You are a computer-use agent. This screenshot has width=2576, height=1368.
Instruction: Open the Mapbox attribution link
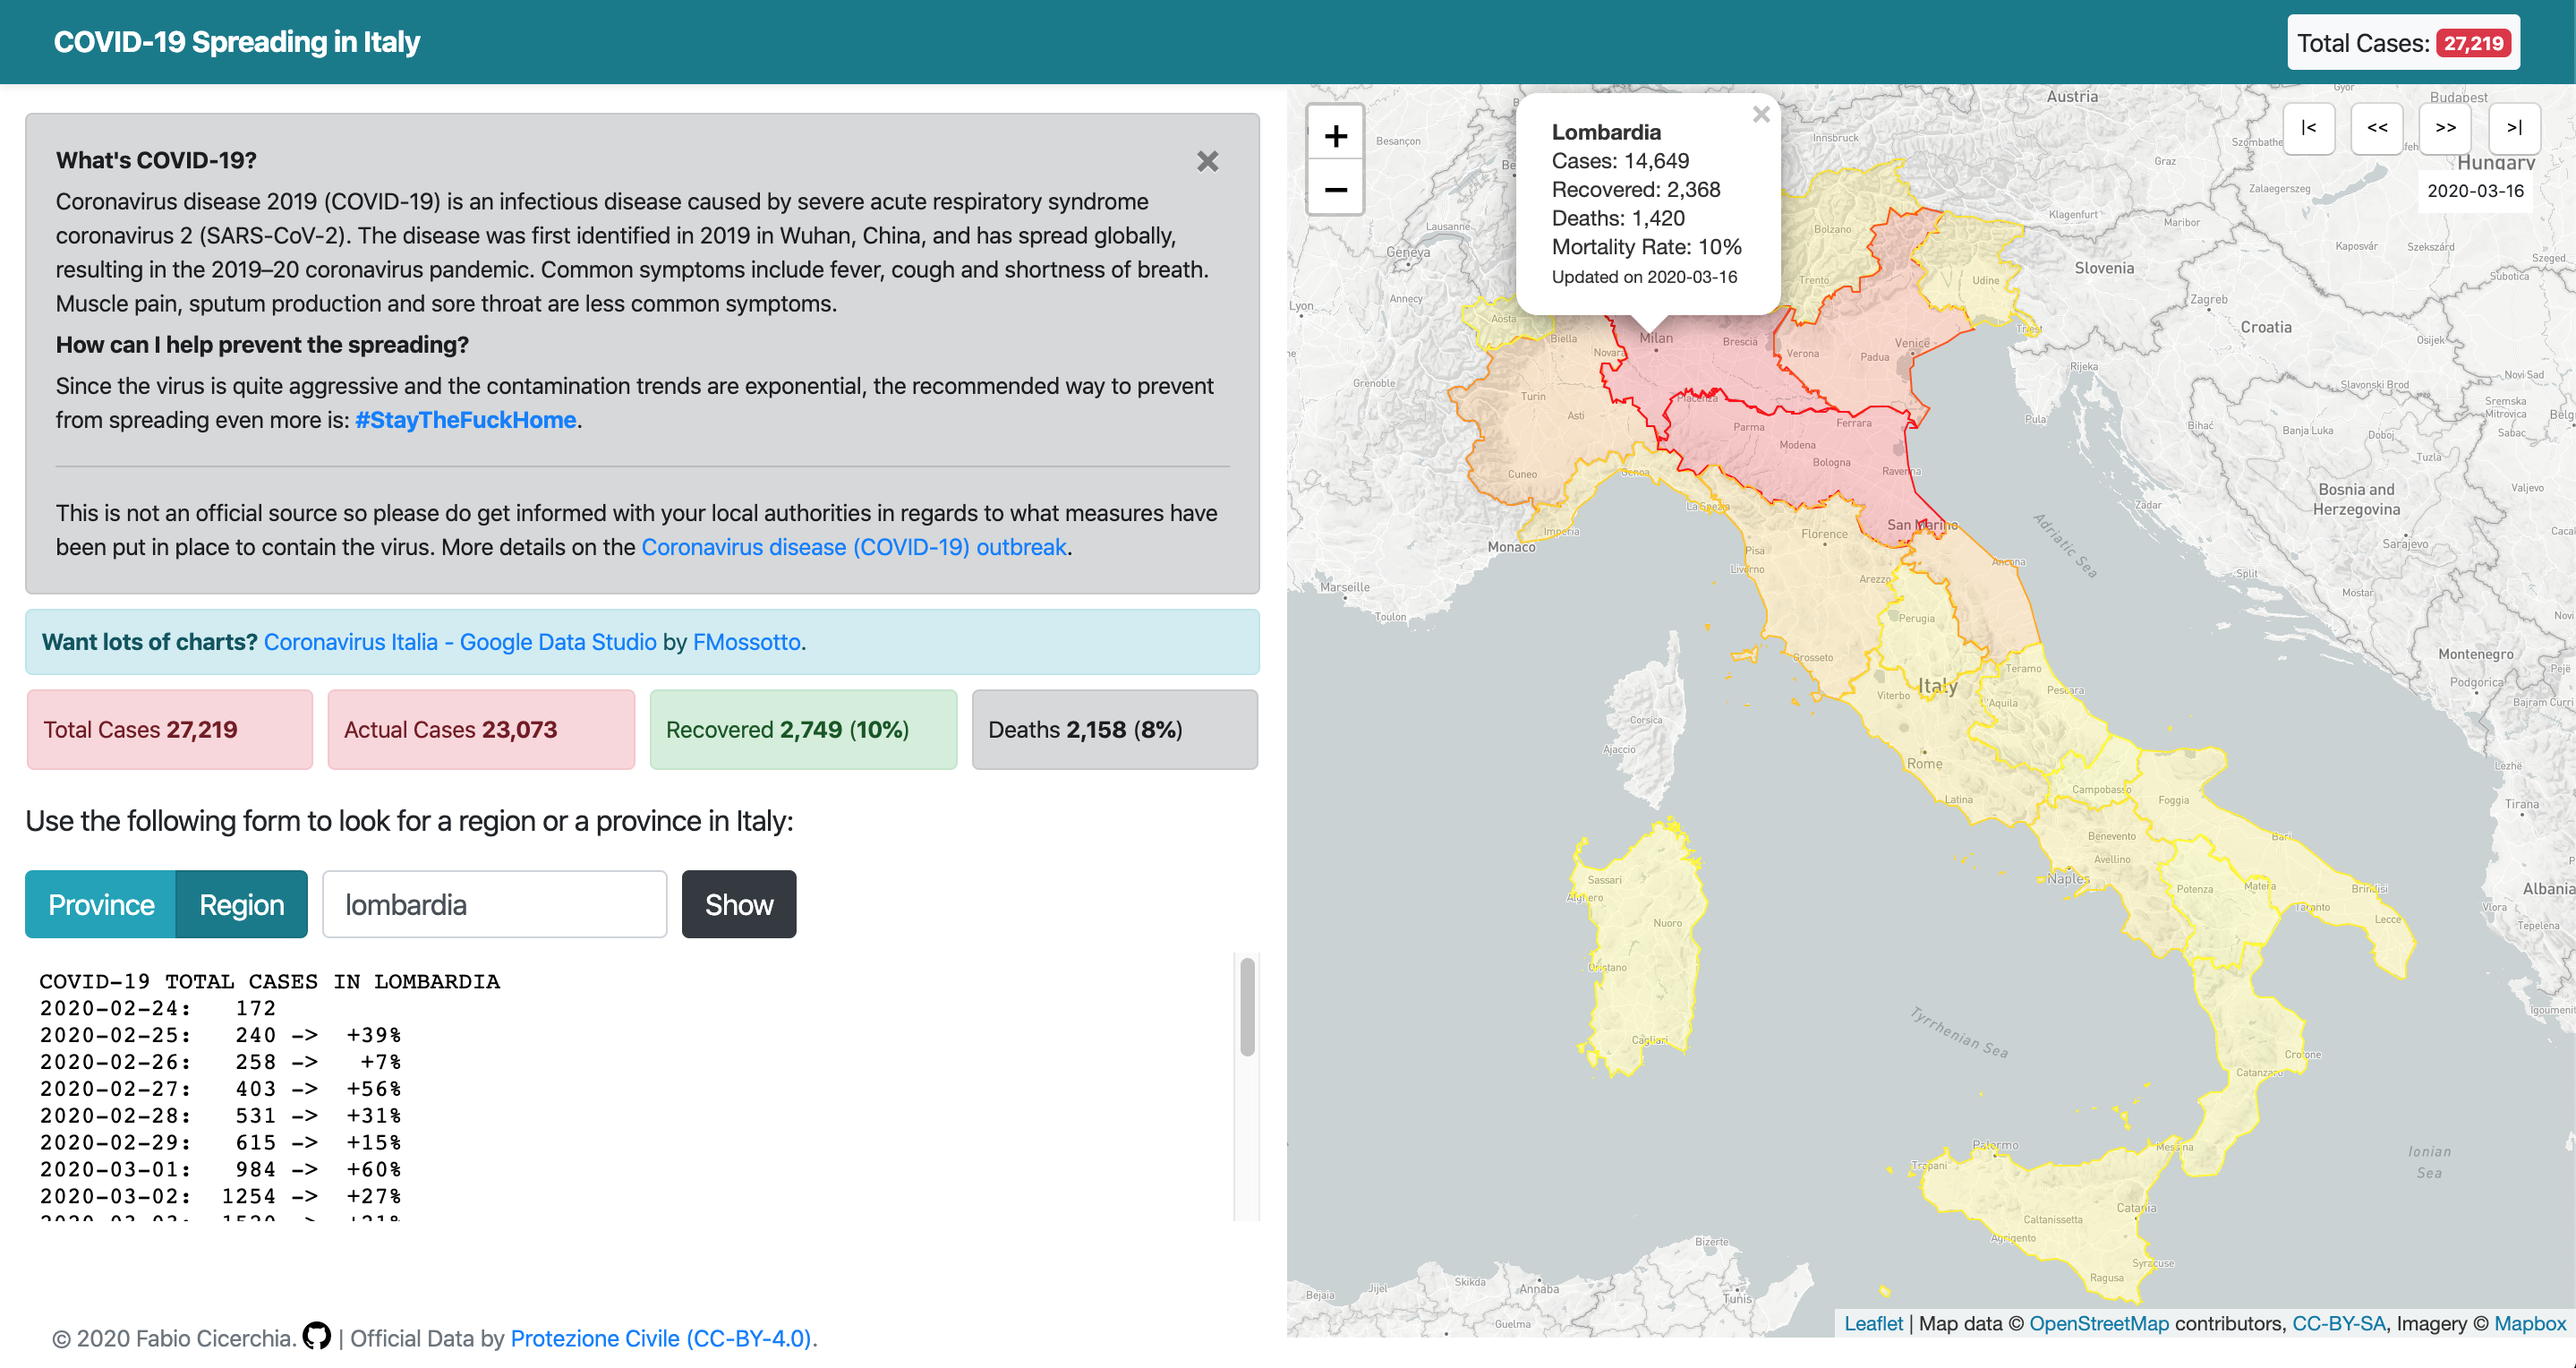2530,1323
